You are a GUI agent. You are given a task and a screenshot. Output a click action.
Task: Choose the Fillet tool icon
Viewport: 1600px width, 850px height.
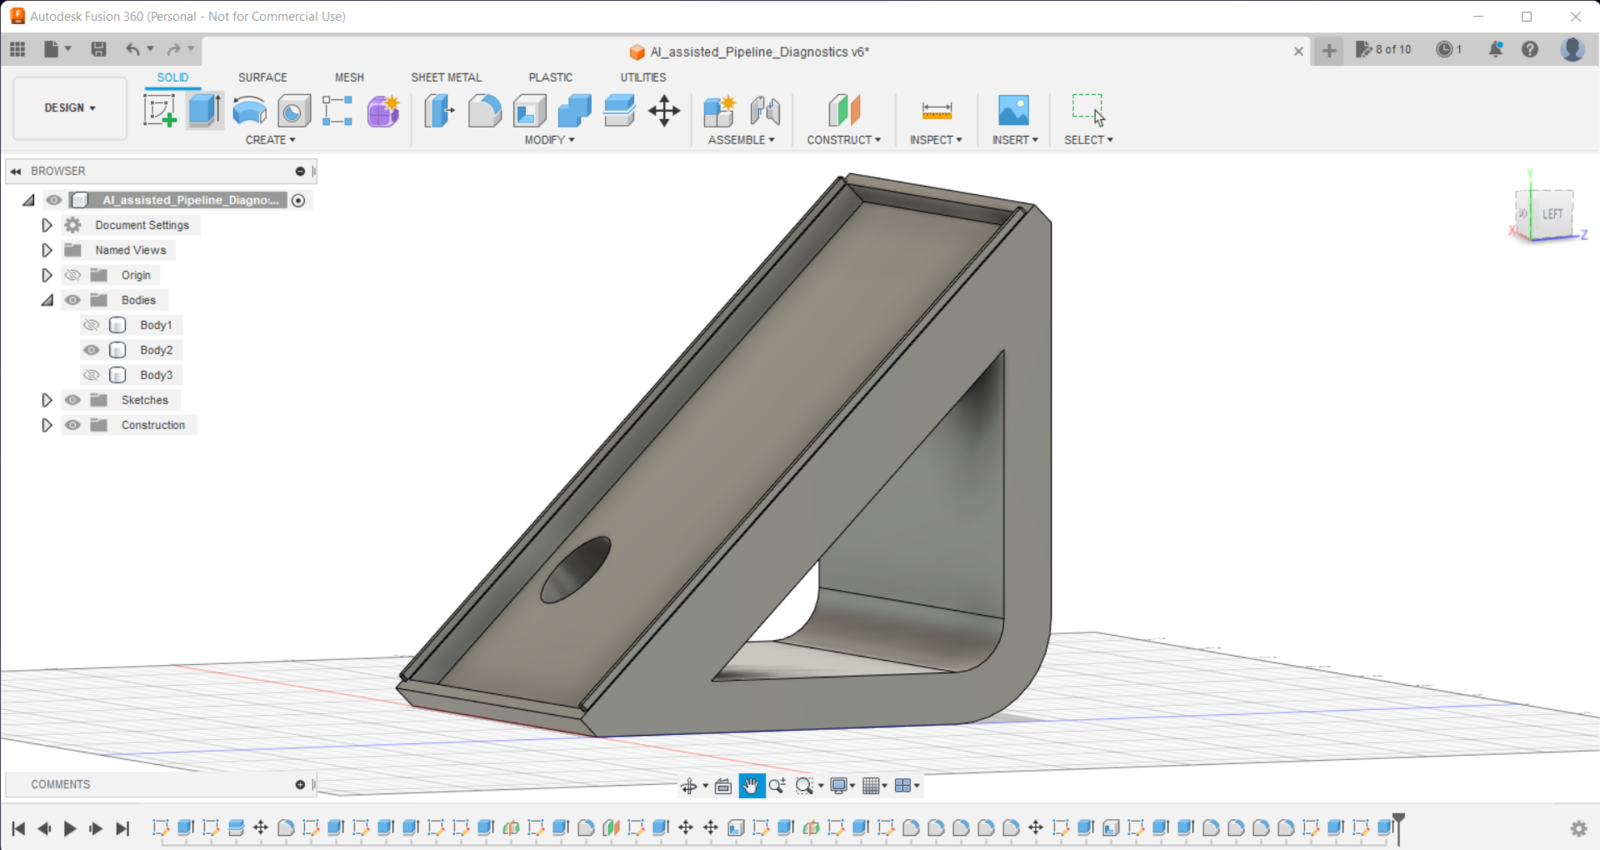tap(484, 110)
